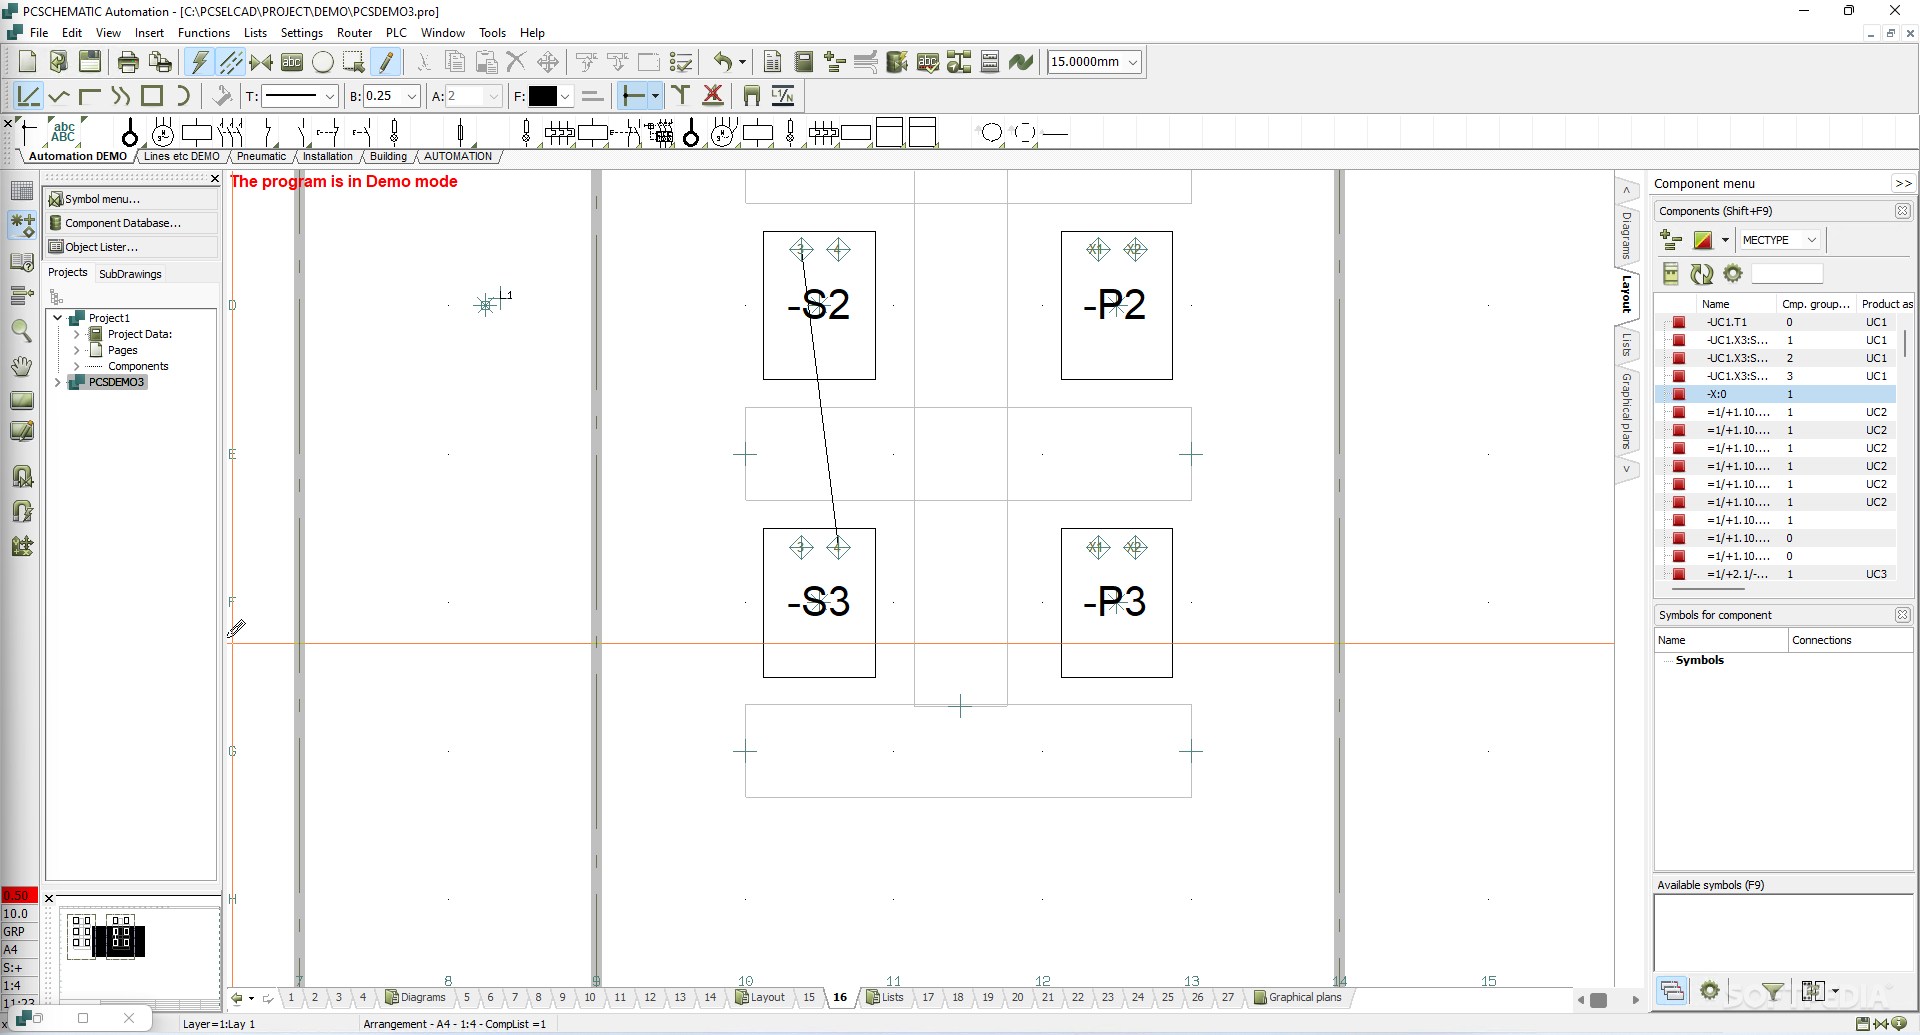Open the Router menu
Viewport: 1920px width, 1035px height.
[354, 33]
